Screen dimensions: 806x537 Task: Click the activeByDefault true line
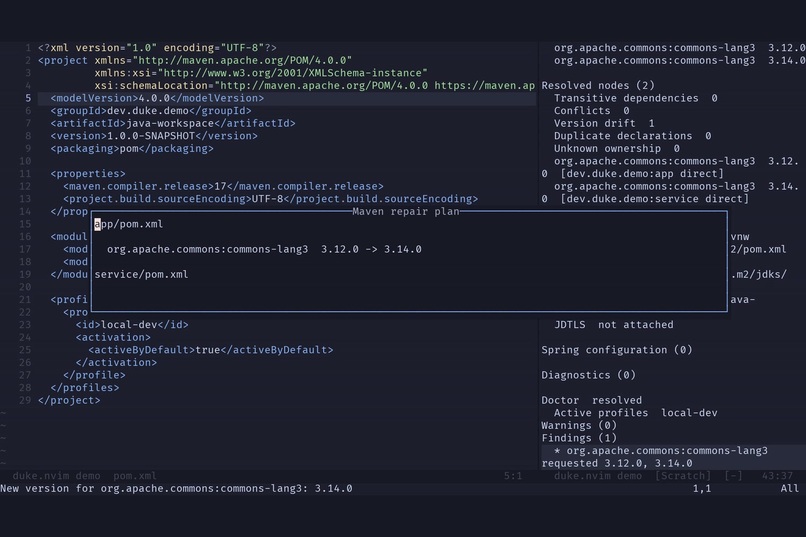click(211, 350)
